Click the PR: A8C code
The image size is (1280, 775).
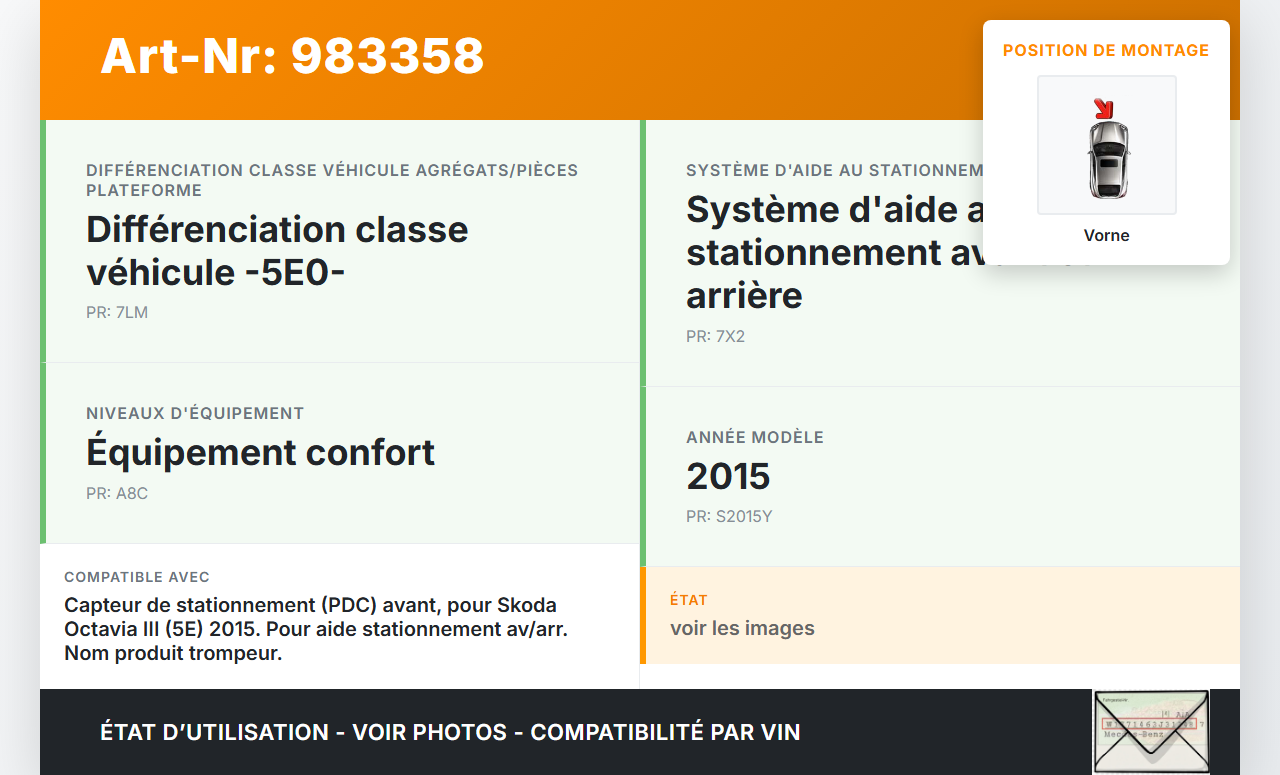[x=117, y=493]
